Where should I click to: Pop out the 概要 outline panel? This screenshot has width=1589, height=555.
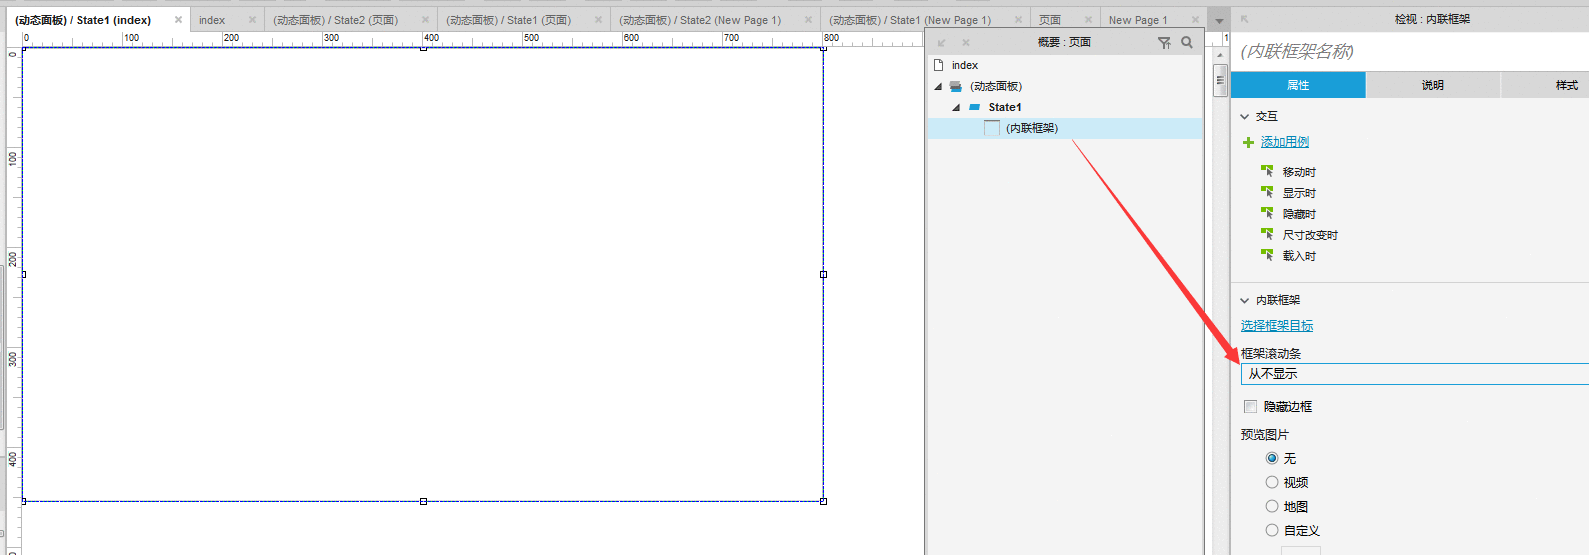click(x=942, y=43)
